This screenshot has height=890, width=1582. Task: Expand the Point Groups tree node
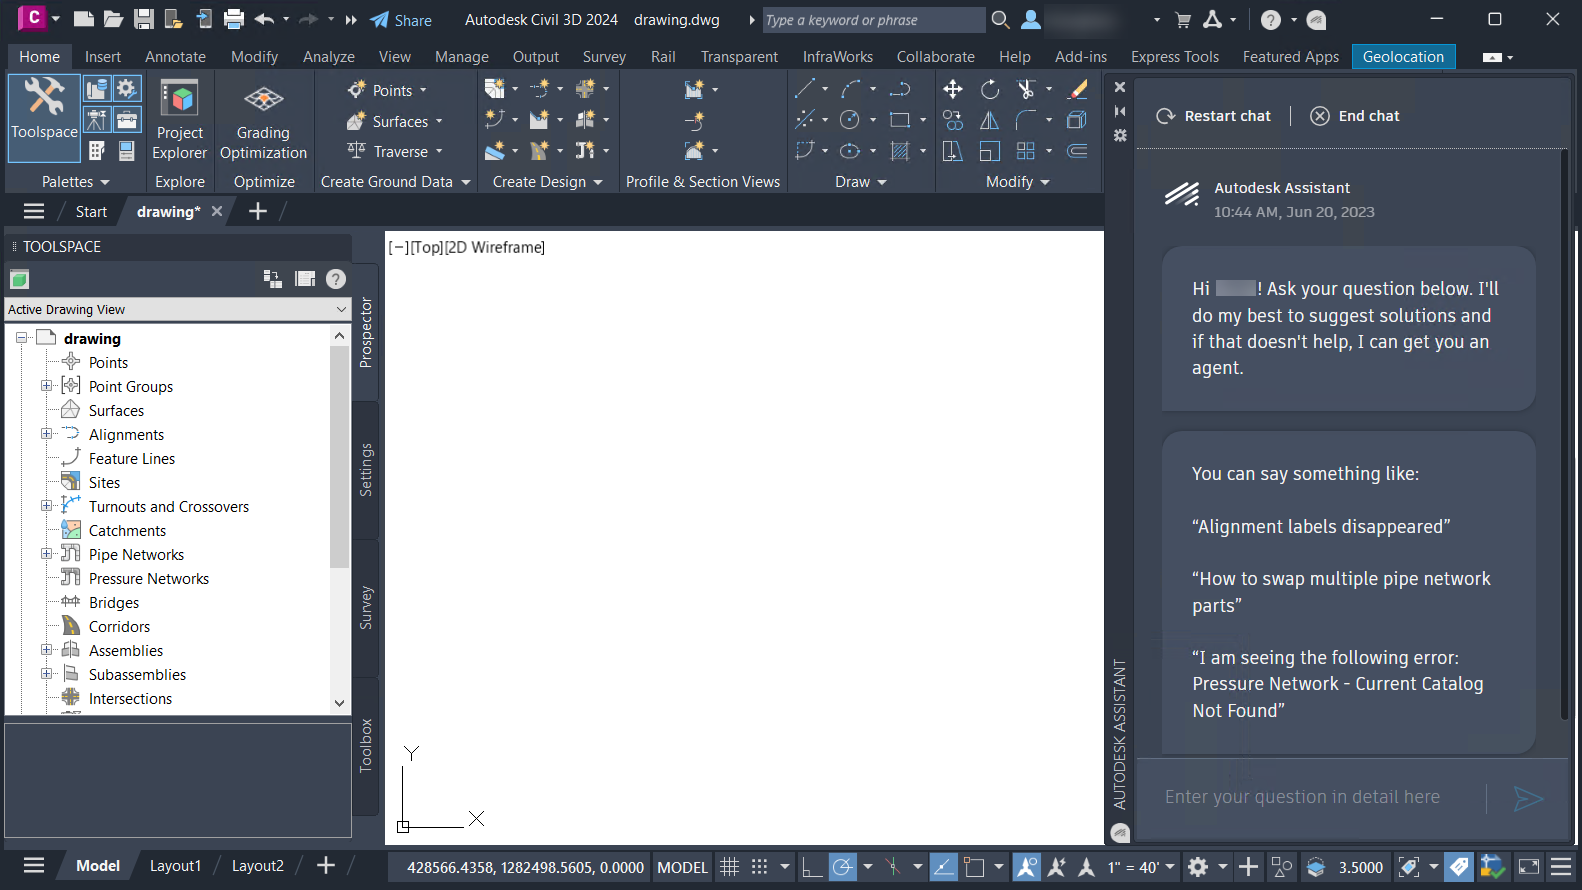point(46,386)
